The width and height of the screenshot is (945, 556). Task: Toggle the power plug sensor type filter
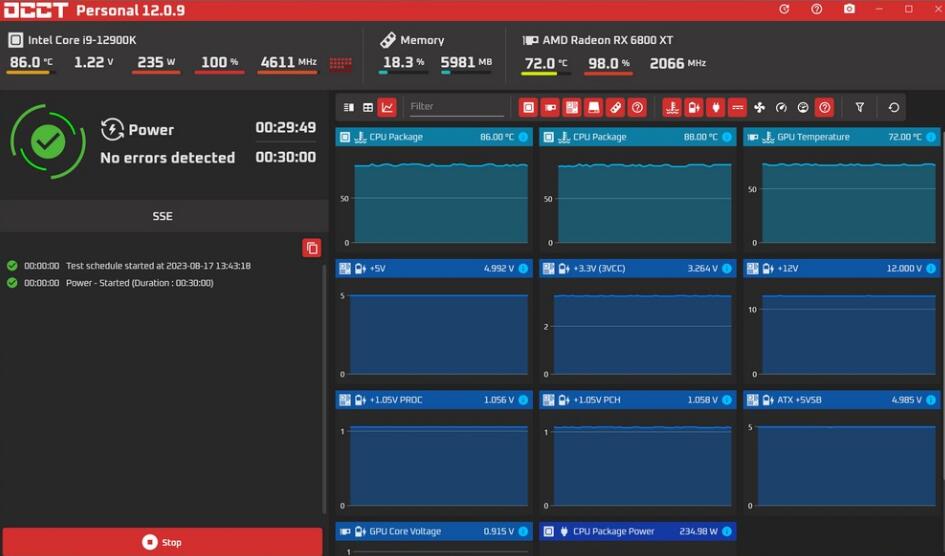pyautogui.click(x=715, y=107)
